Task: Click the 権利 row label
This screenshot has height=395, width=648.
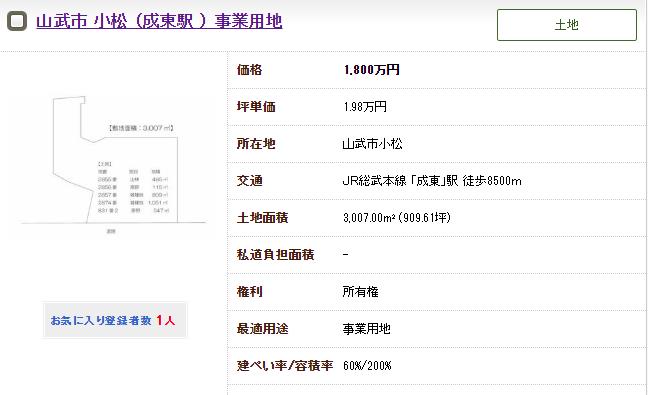Action: 249,292
